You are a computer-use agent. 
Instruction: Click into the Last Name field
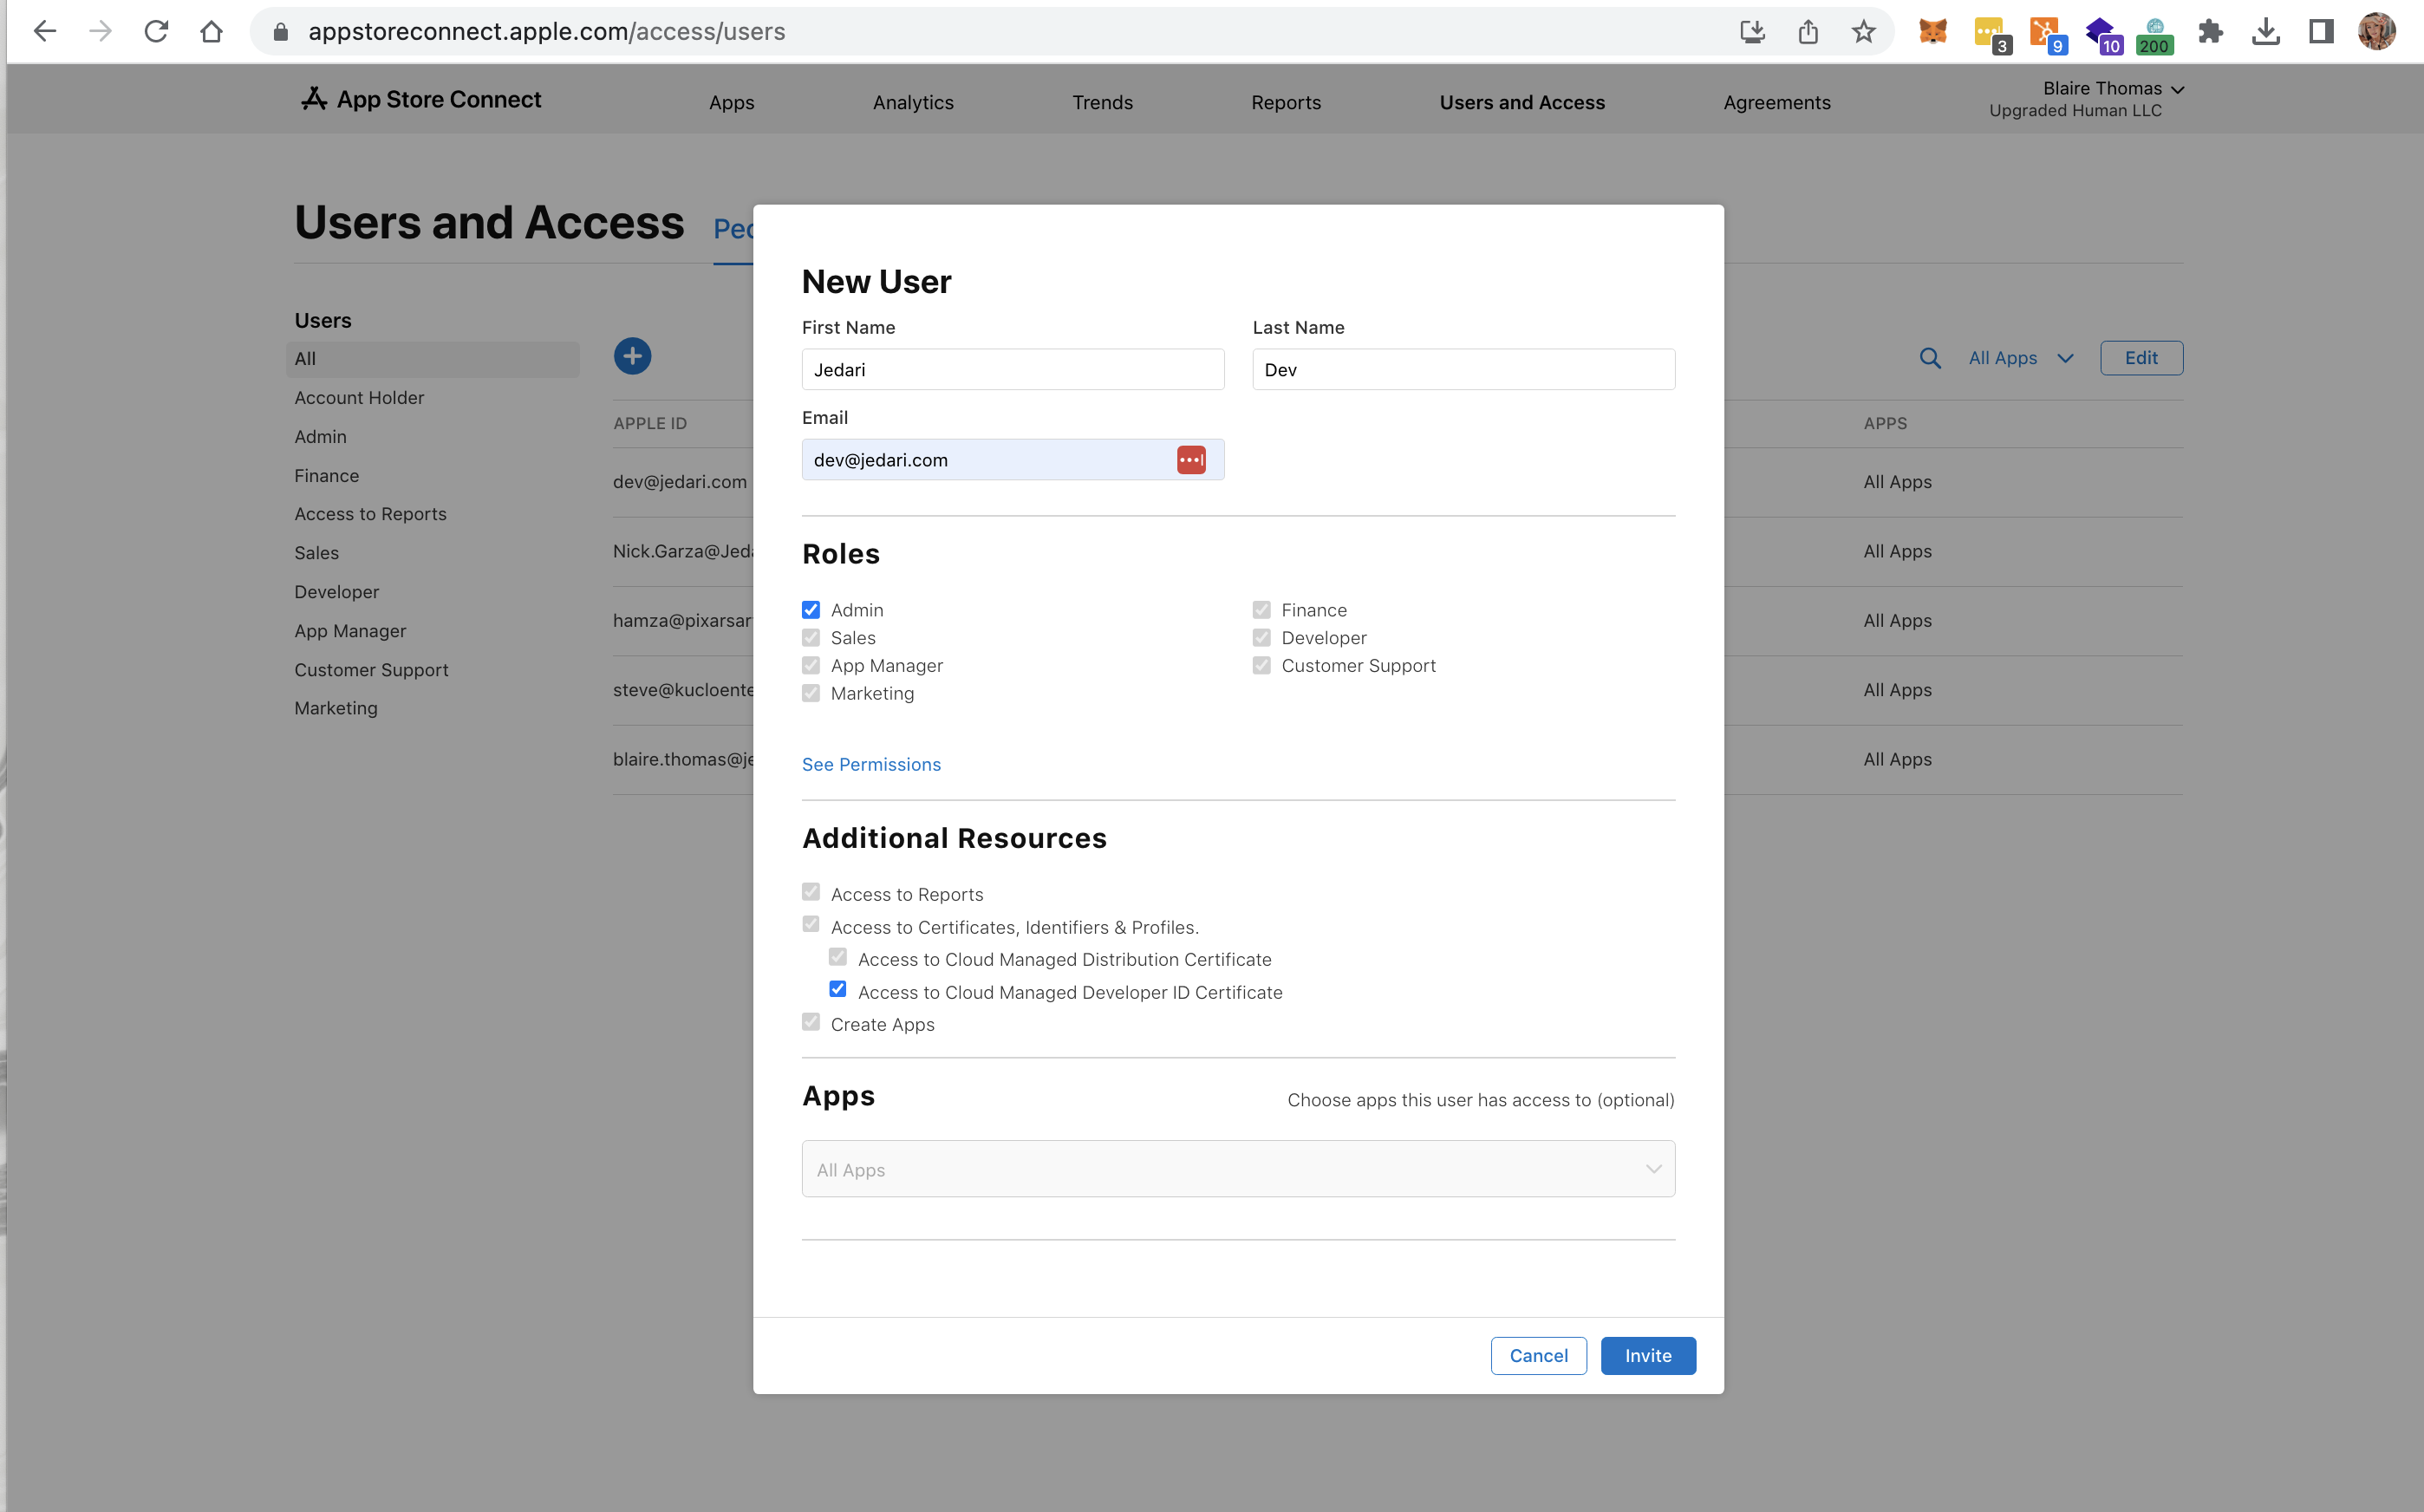pyautogui.click(x=1463, y=369)
